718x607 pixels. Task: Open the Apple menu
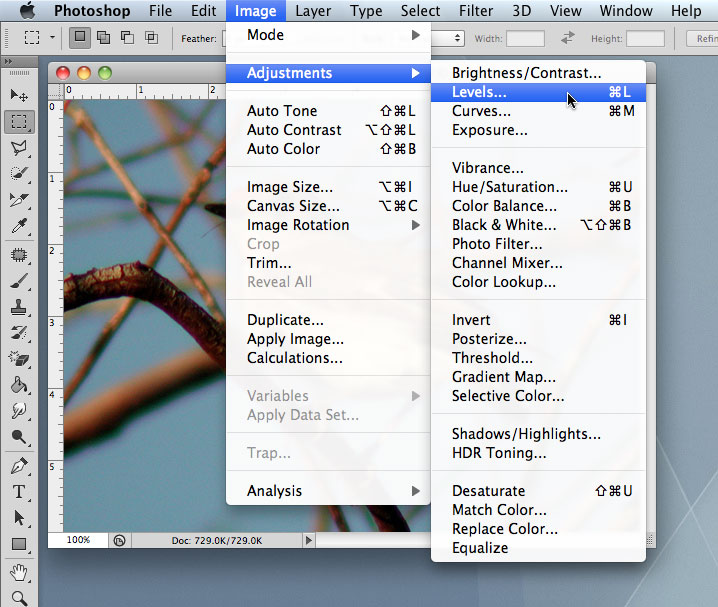pyautogui.click(x=27, y=11)
